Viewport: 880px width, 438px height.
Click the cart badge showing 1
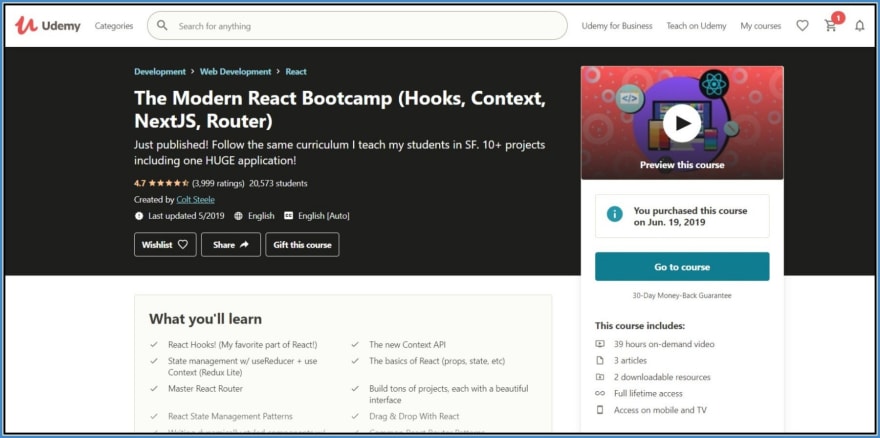coord(838,18)
